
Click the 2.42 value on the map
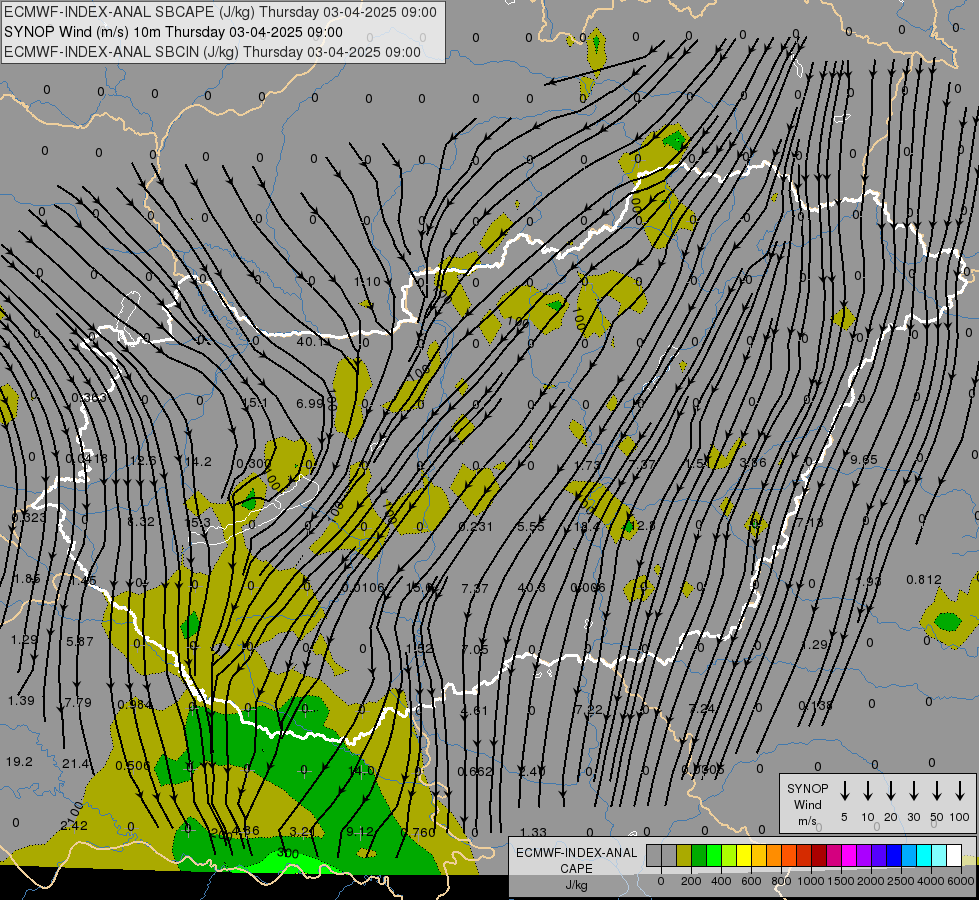coord(74,825)
